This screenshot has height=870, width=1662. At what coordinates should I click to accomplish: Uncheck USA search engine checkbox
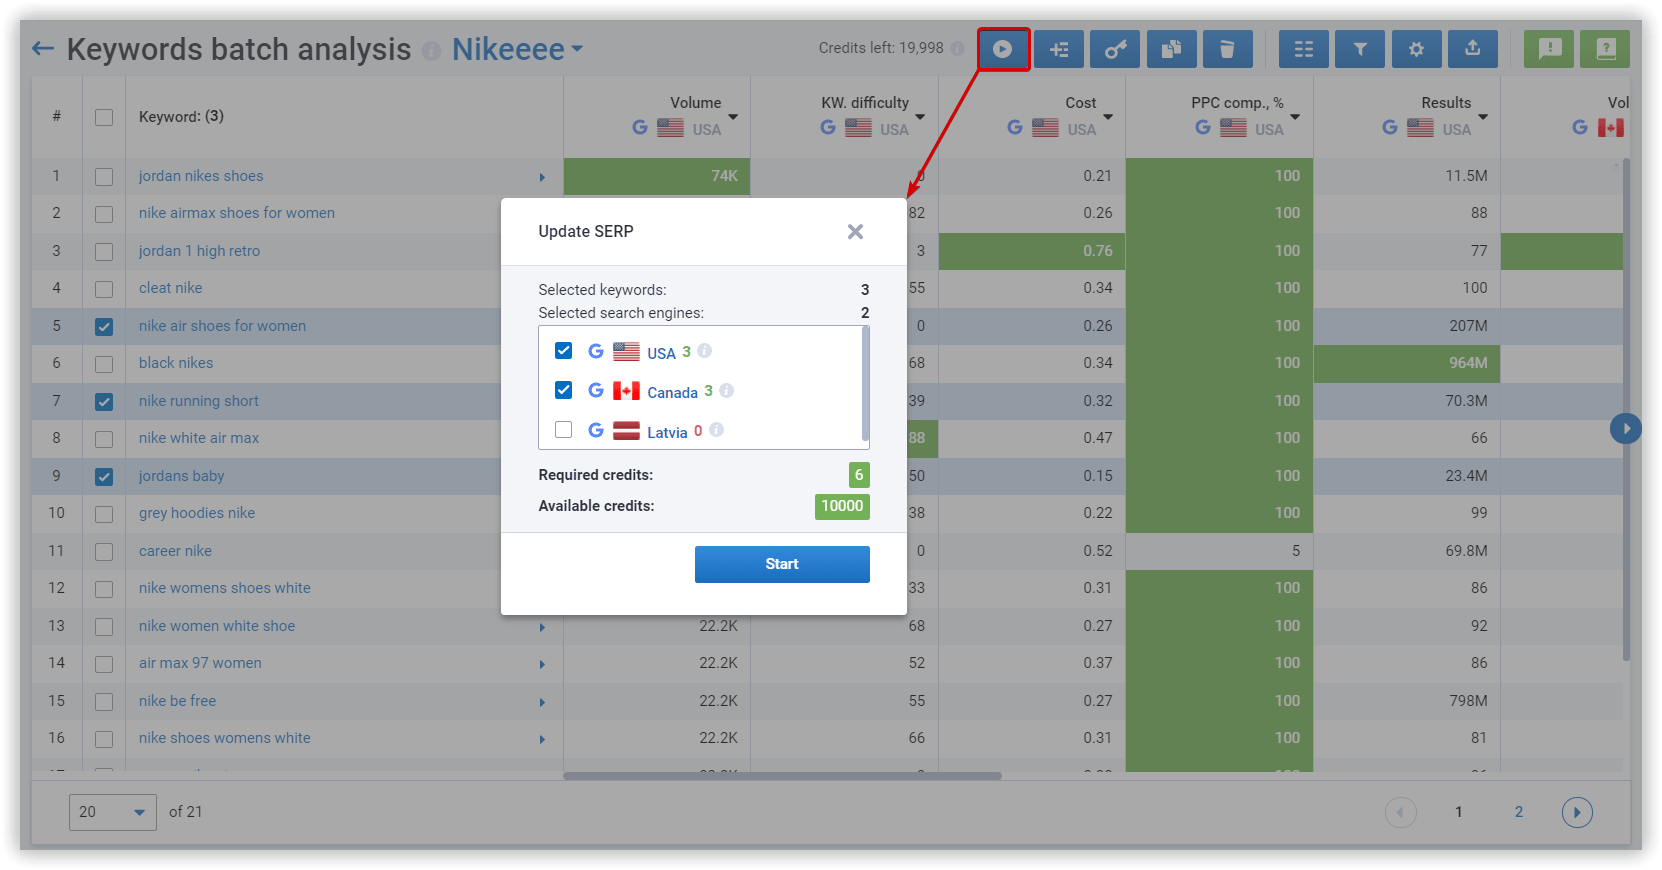click(564, 351)
